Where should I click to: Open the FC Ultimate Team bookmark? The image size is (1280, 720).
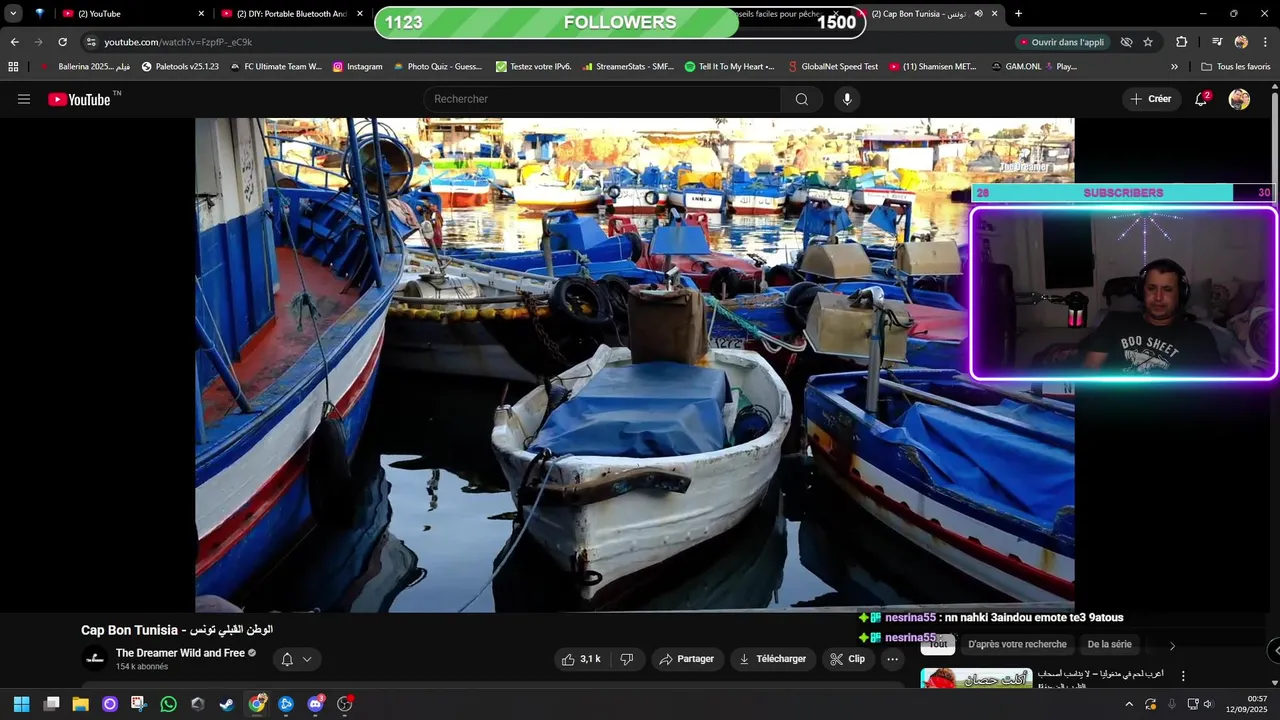pyautogui.click(x=275, y=67)
